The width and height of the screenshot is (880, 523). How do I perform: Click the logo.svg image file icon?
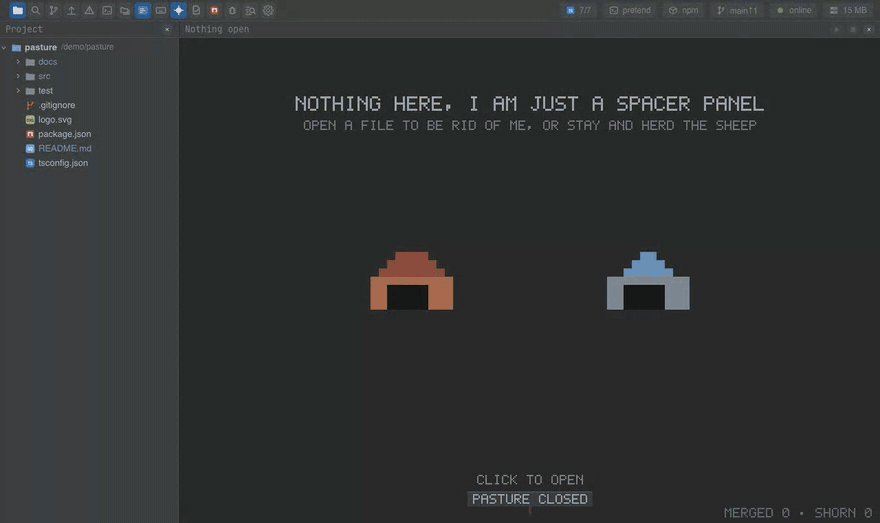pos(30,120)
